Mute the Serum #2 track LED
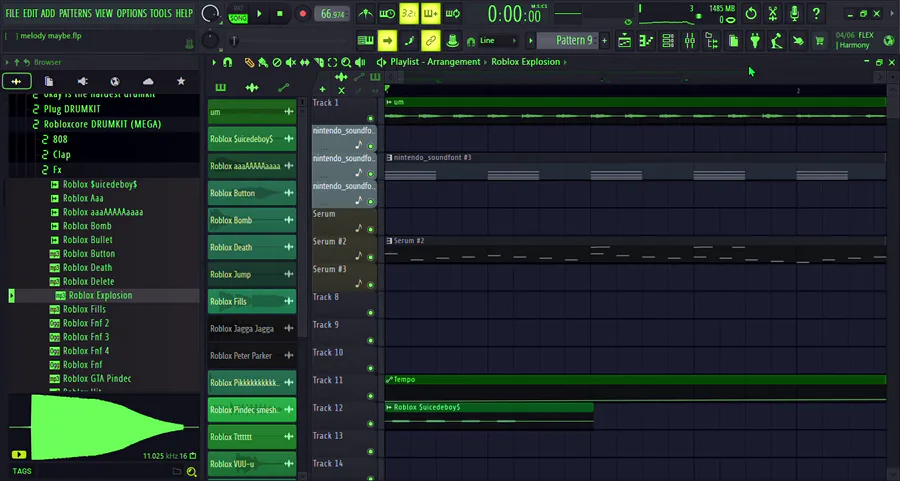This screenshot has width=900, height=481. pos(370,257)
